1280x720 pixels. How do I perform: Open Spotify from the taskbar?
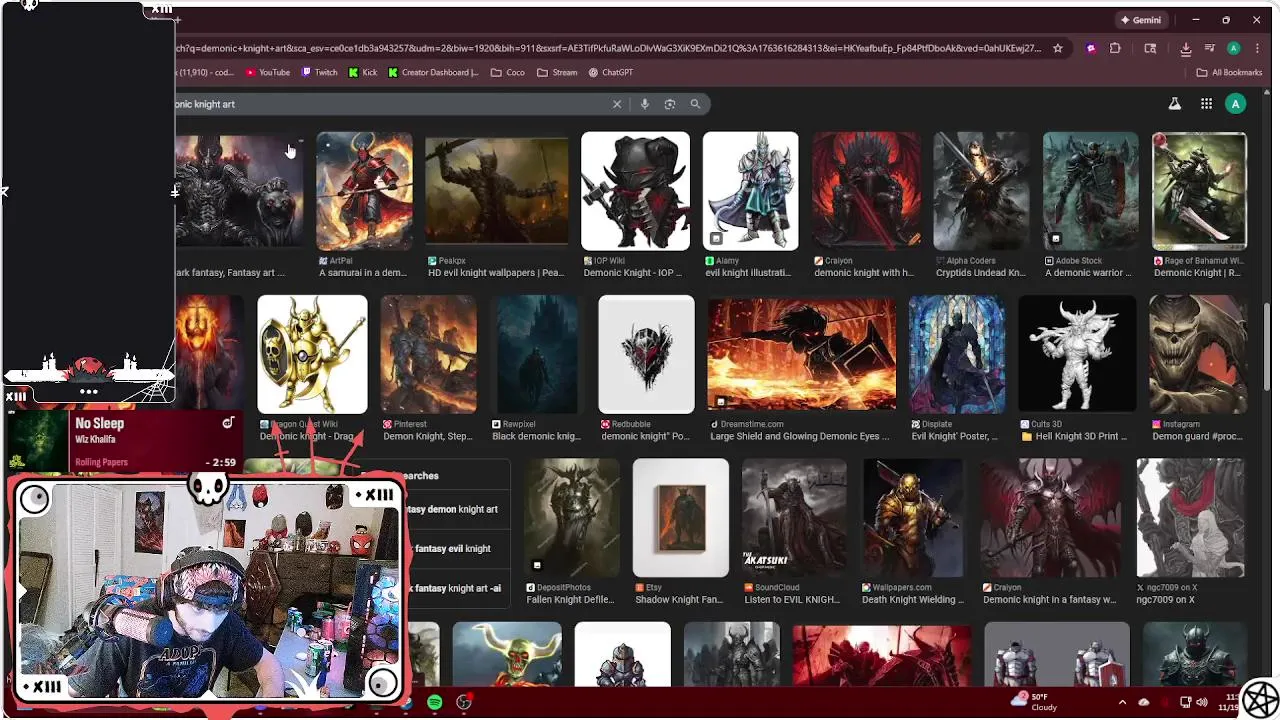click(435, 703)
